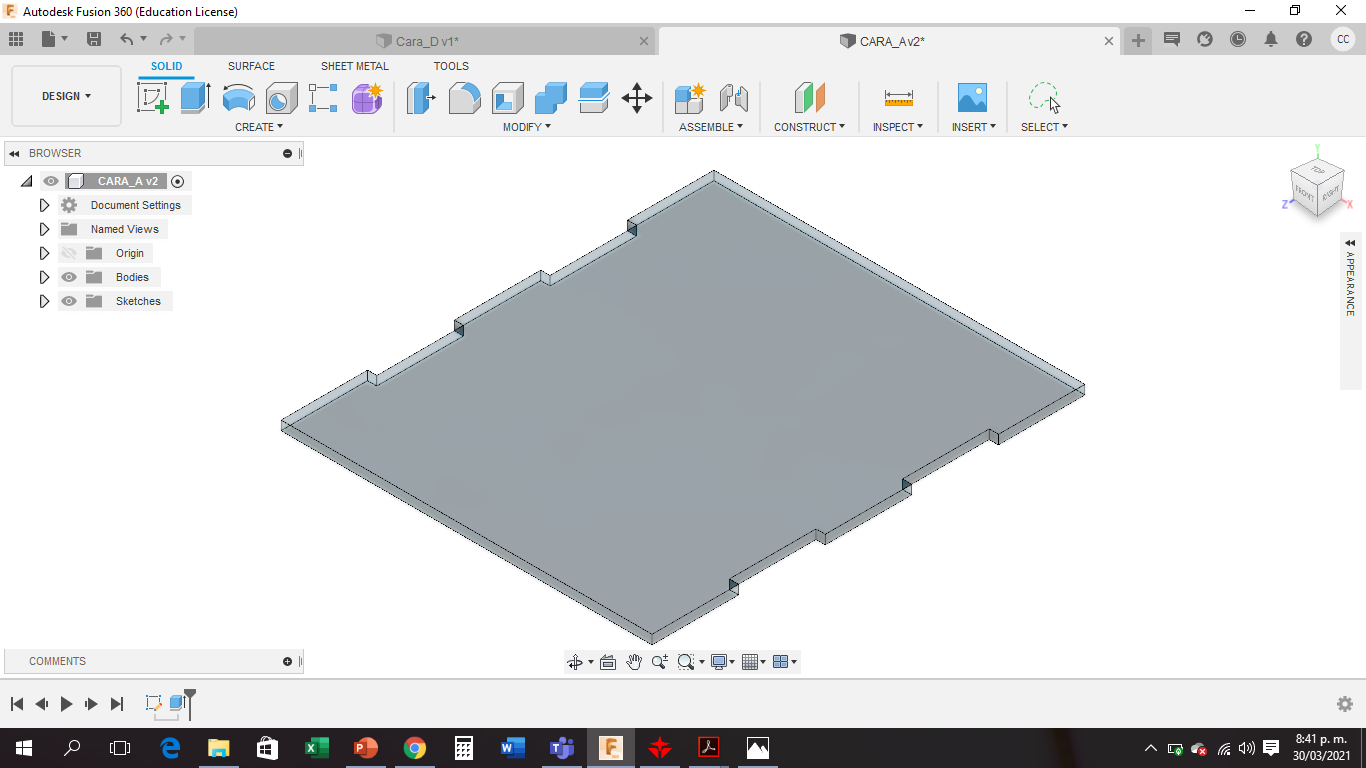Image resolution: width=1366 pixels, height=768 pixels.
Task: Select the Press Pull tool
Action: [x=421, y=98]
